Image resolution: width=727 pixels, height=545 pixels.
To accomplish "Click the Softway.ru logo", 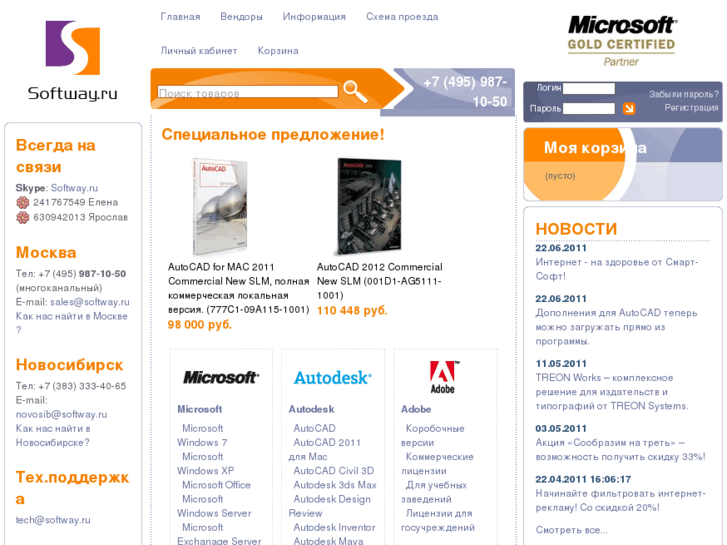I will (x=73, y=61).
